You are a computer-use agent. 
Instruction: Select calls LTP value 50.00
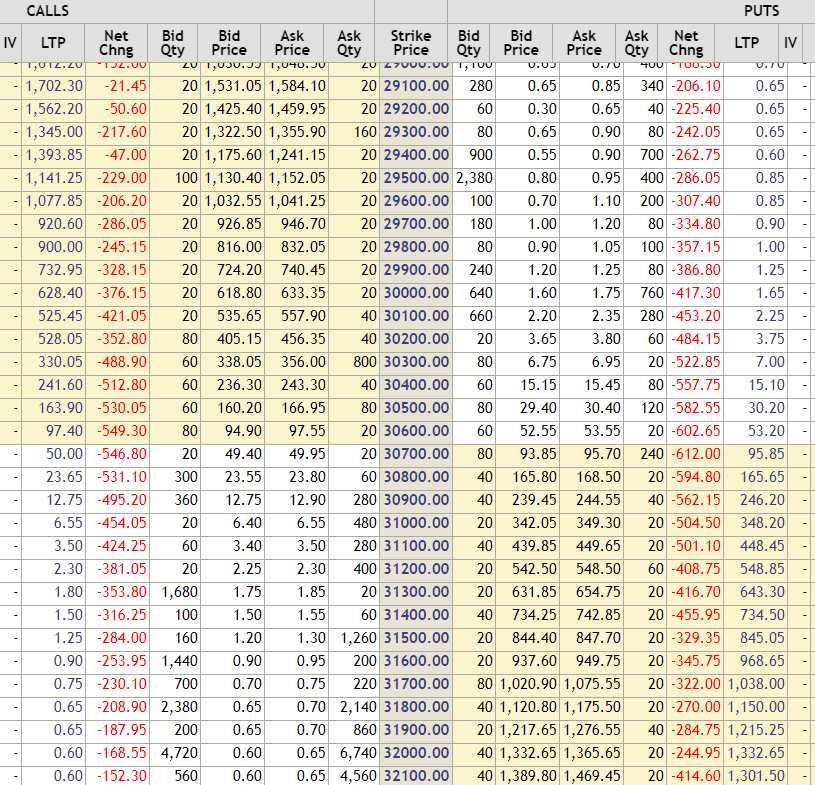[64, 454]
